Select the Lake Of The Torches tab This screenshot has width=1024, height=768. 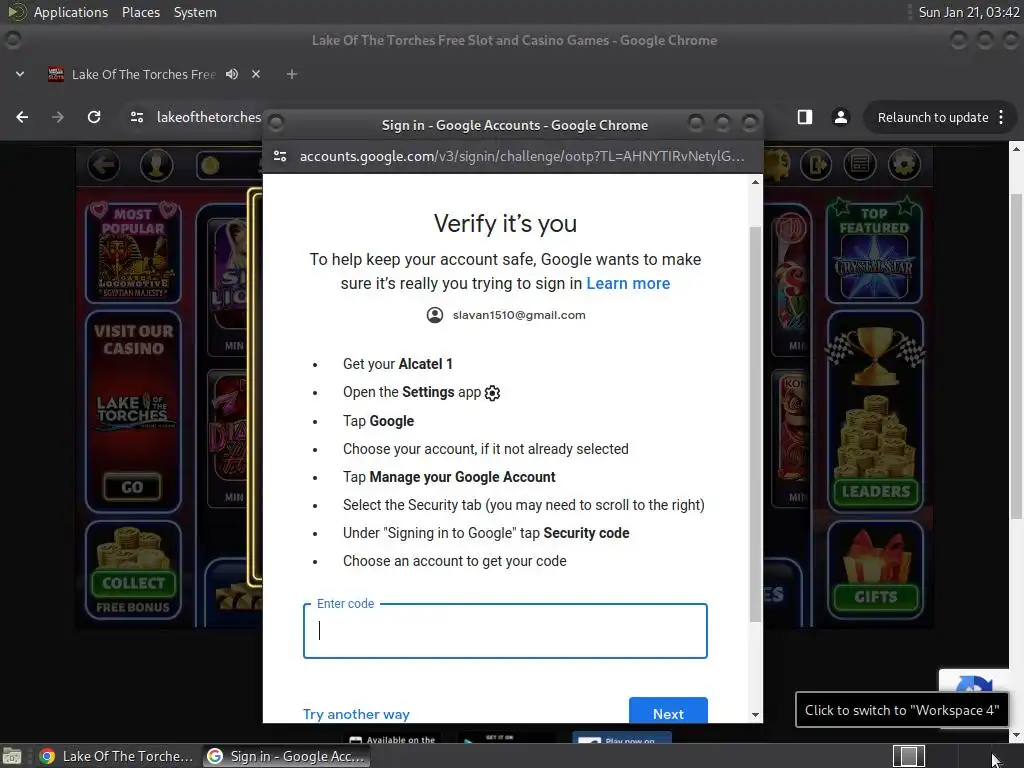pos(144,74)
